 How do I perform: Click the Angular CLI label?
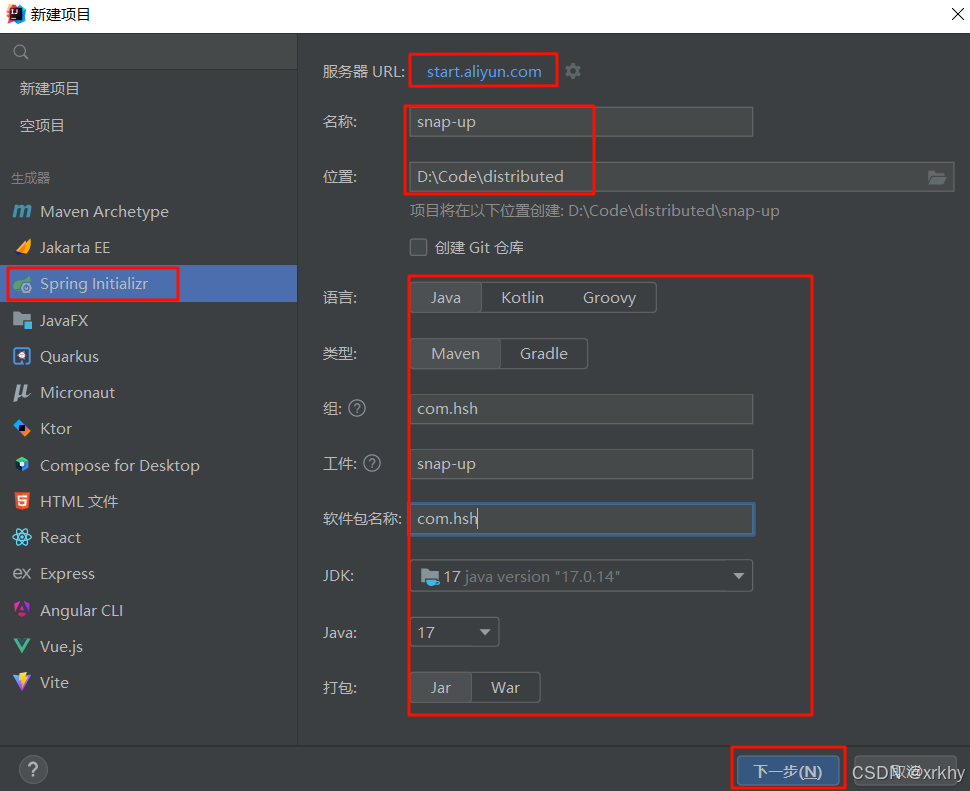coord(82,610)
